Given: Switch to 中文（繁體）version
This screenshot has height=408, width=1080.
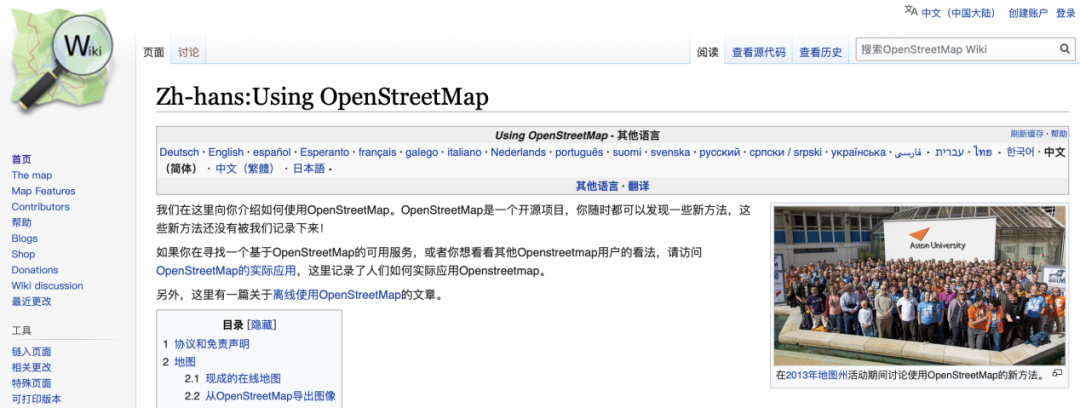Looking at the screenshot, I should [x=245, y=169].
